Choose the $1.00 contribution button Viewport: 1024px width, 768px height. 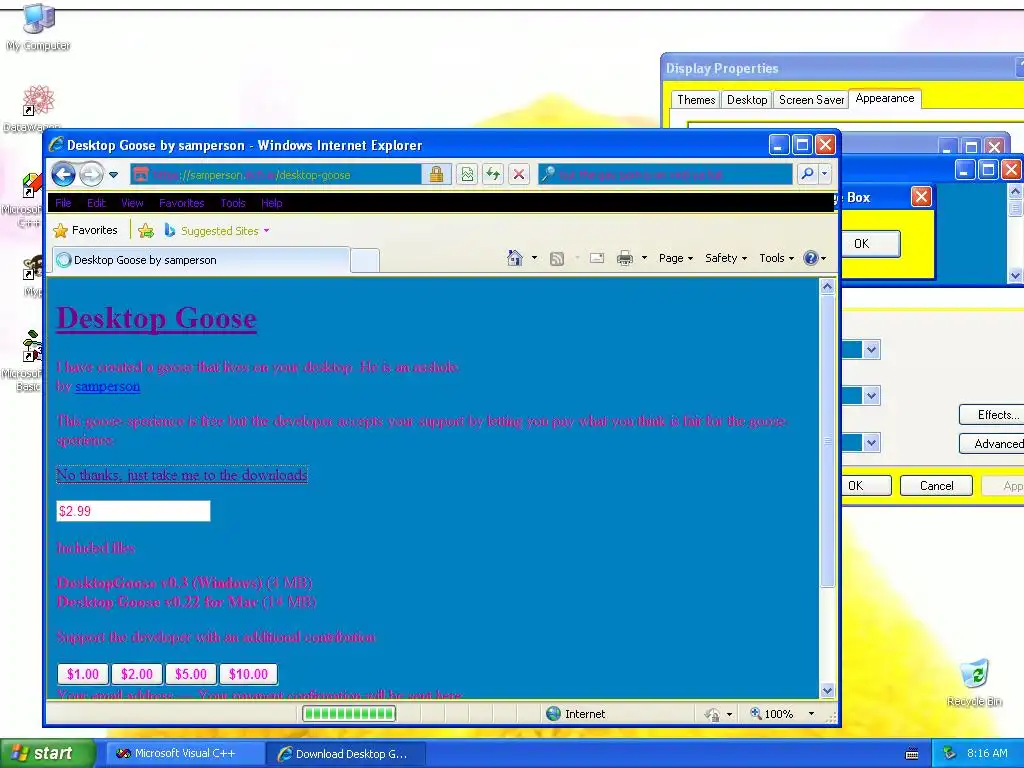point(83,674)
